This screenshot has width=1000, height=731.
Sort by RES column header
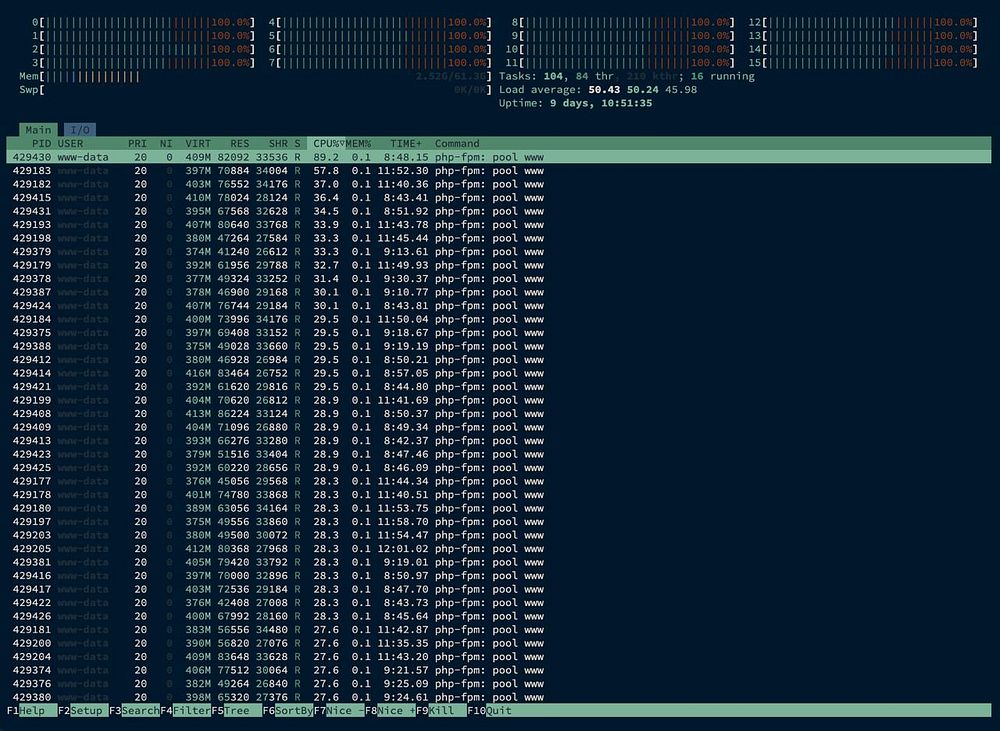(240, 144)
